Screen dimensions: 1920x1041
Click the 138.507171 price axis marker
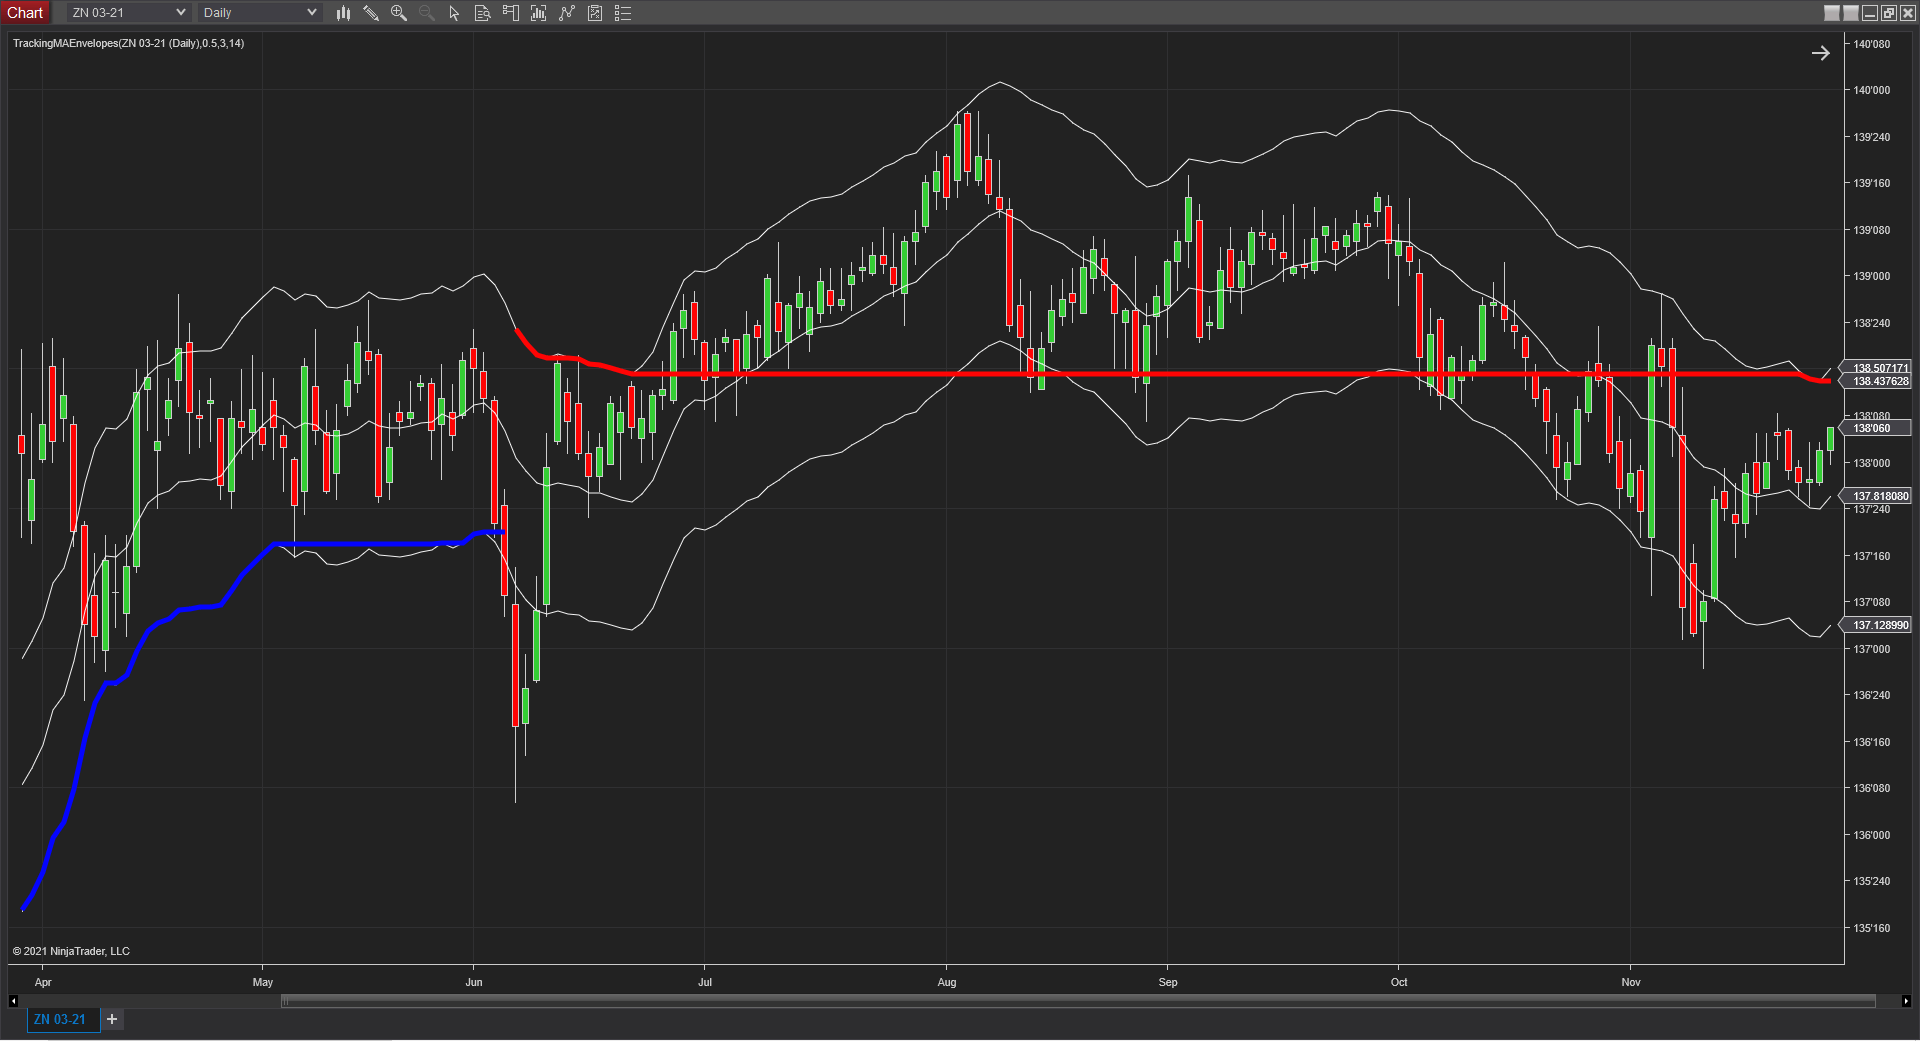pyautogui.click(x=1880, y=368)
